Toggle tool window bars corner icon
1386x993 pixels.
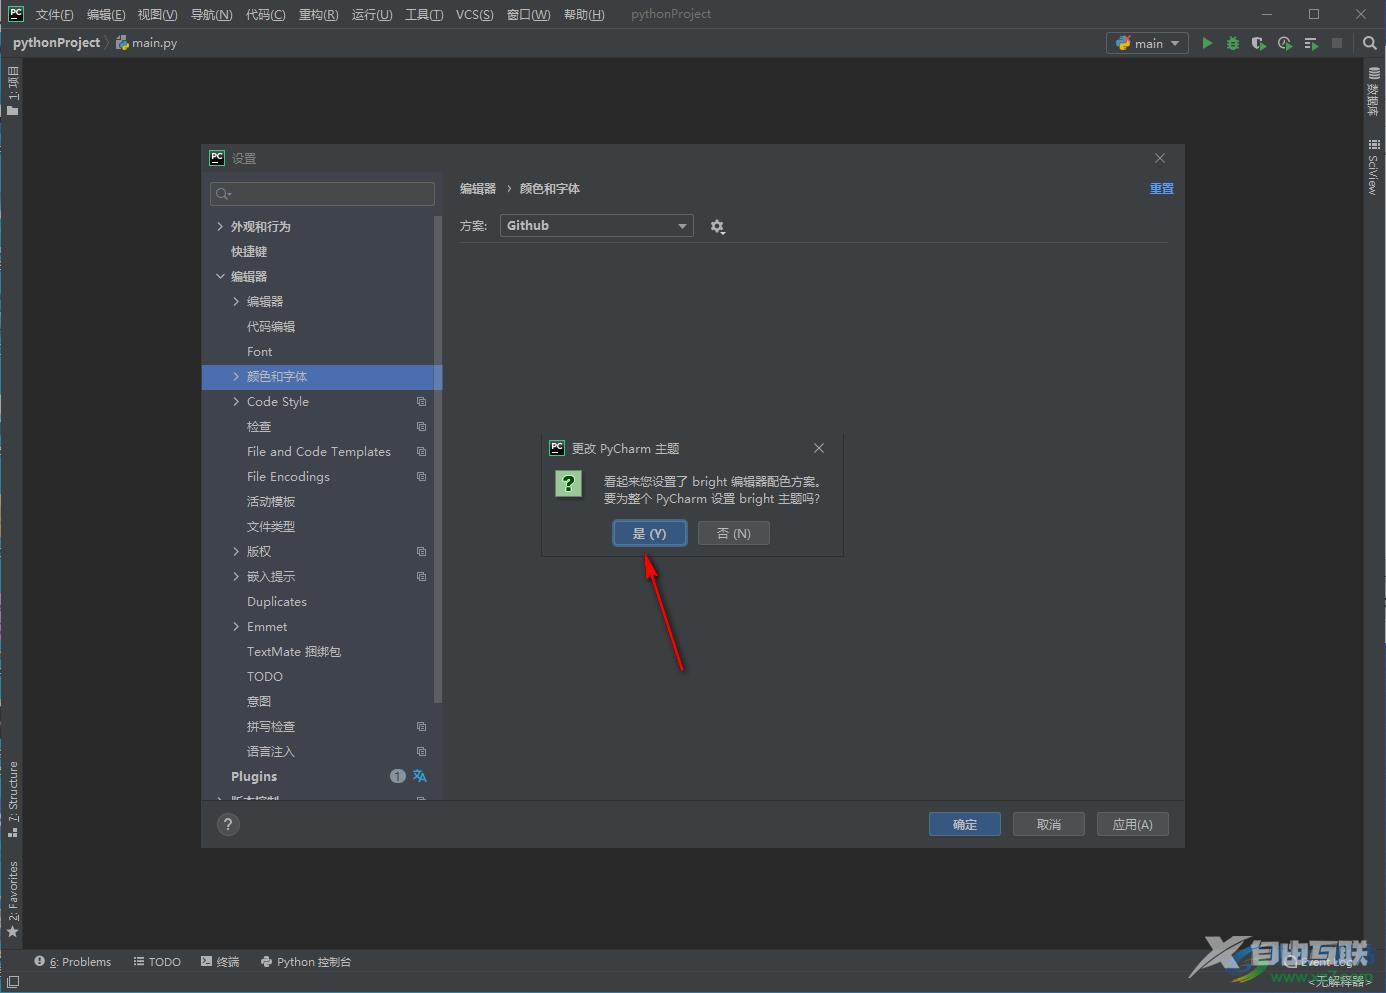(12, 982)
